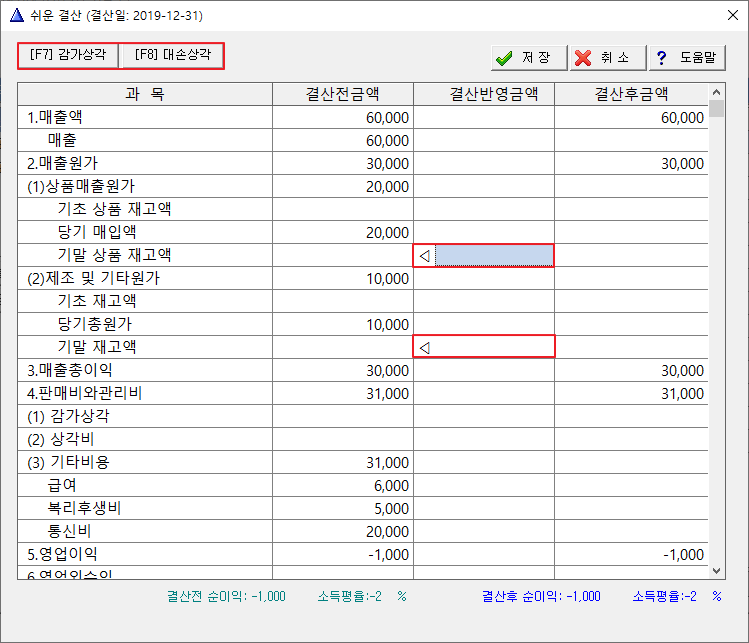Select the 기초 상품 재고액 row label
Screen dimensions: 749x643
[114, 209]
